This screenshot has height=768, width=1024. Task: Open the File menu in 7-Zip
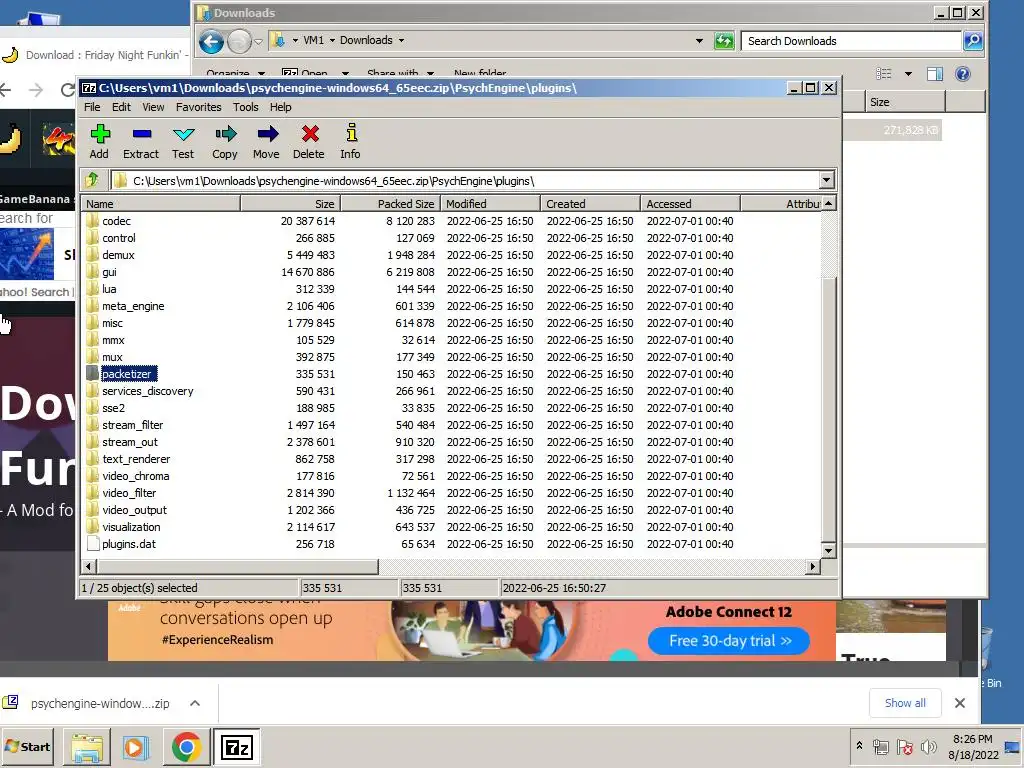tap(92, 107)
